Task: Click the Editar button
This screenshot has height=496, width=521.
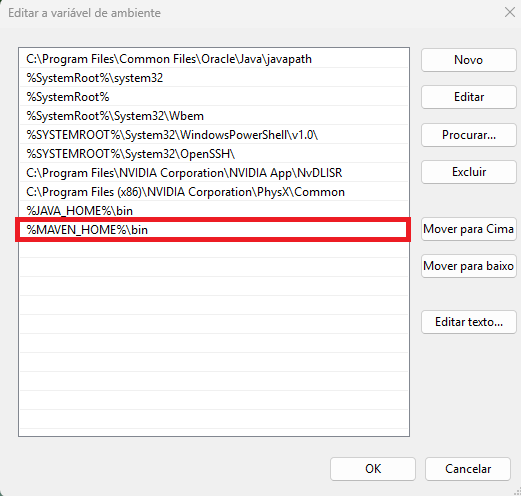Action: 469,97
